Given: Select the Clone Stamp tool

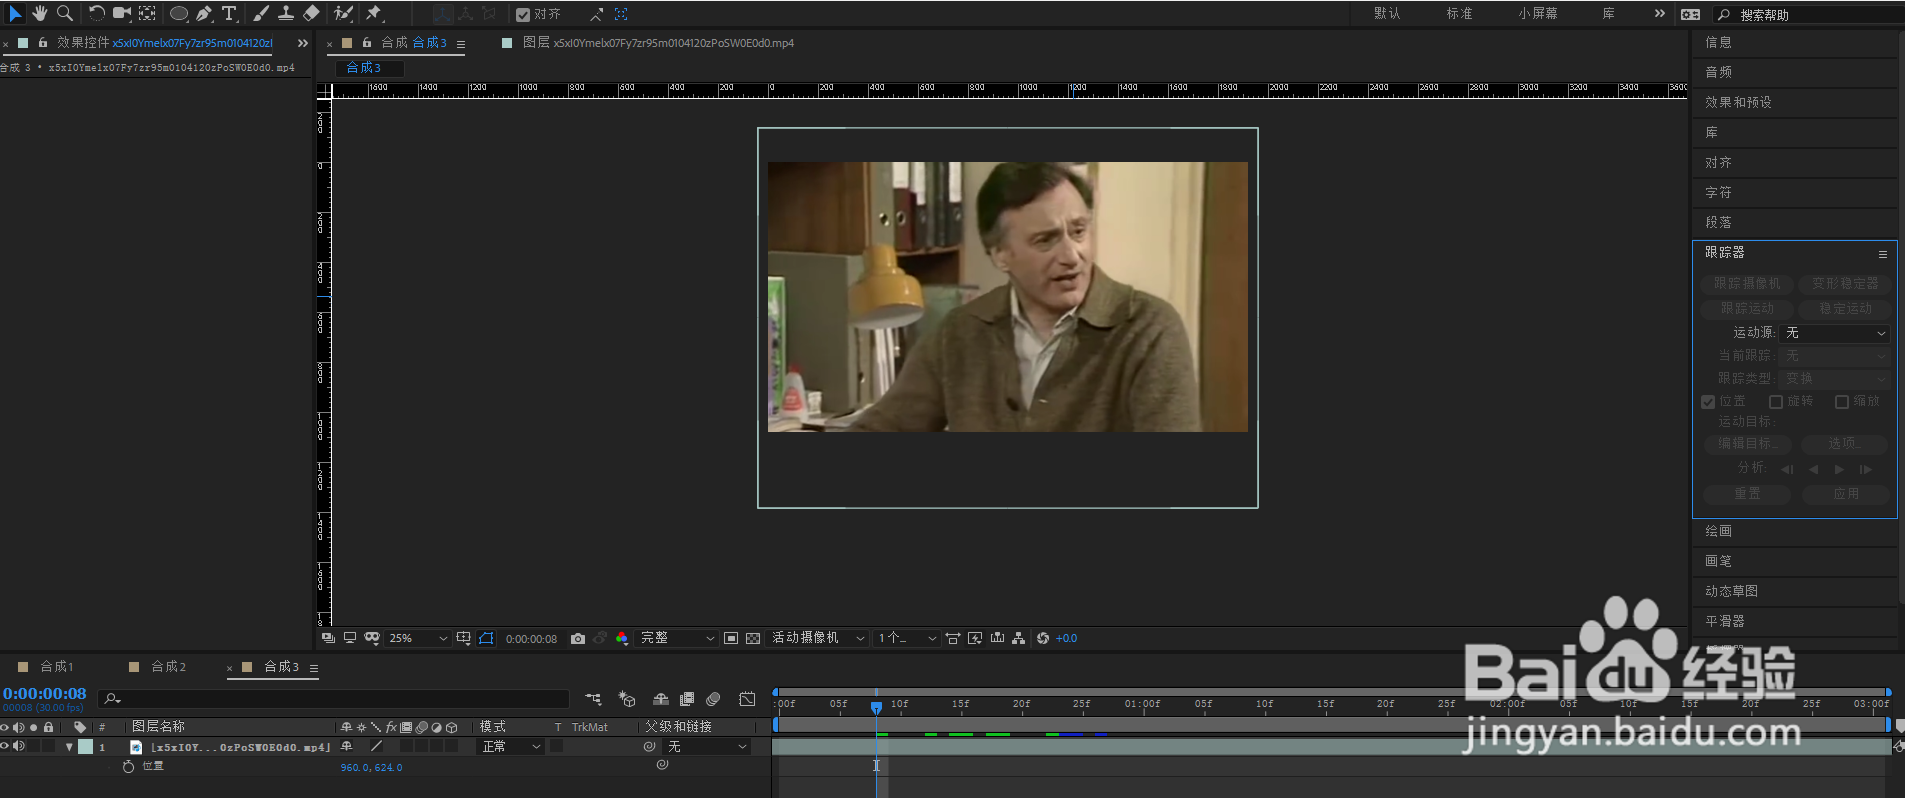Looking at the screenshot, I should [286, 13].
